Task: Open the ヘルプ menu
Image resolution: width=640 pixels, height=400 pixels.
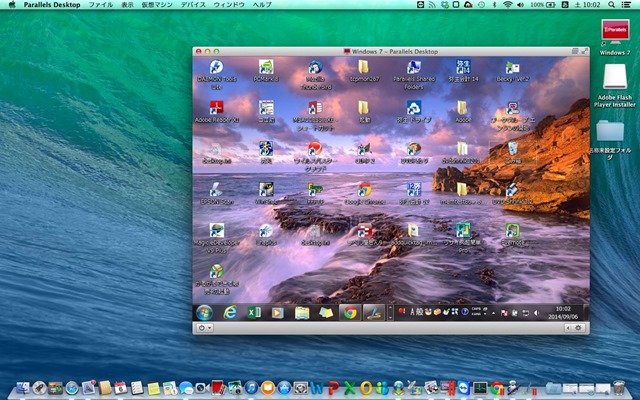Action: pos(262,4)
